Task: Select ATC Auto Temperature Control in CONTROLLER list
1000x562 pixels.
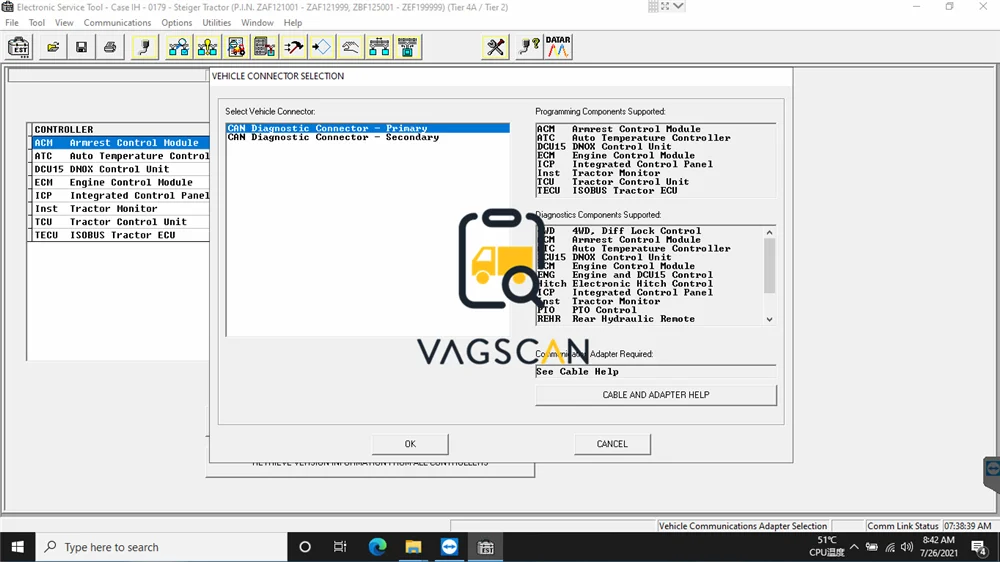Action: tap(121, 156)
